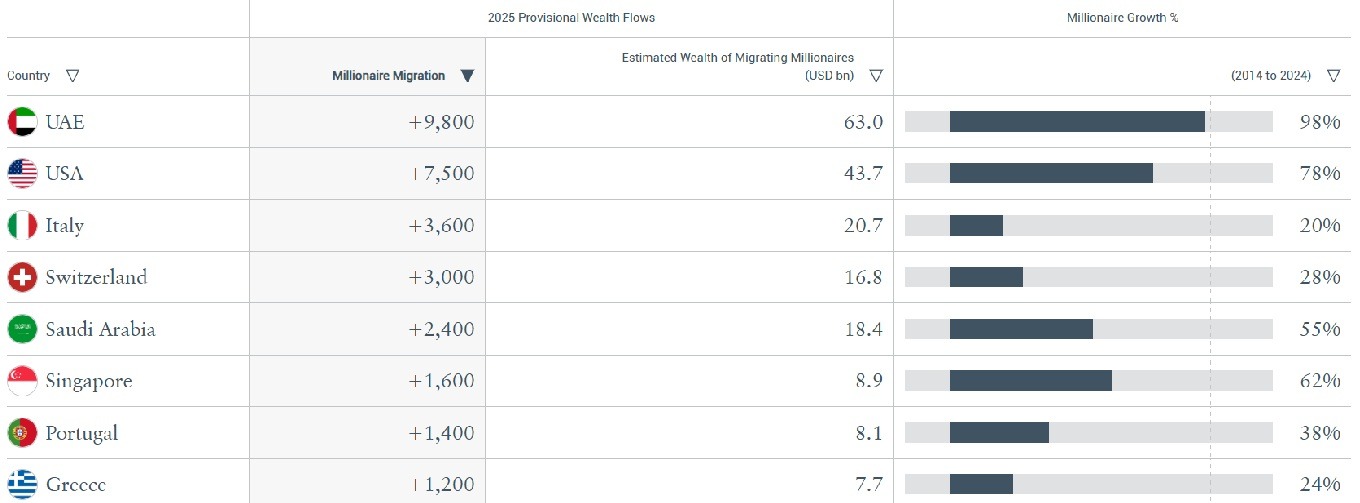Click the Singapore flag icon
The image size is (1360, 503).
click(x=22, y=381)
